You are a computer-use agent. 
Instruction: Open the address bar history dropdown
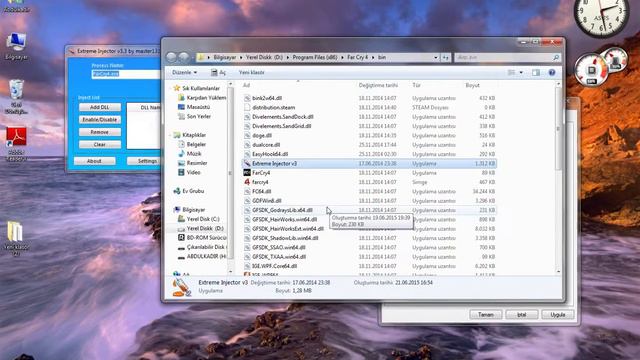(436, 58)
